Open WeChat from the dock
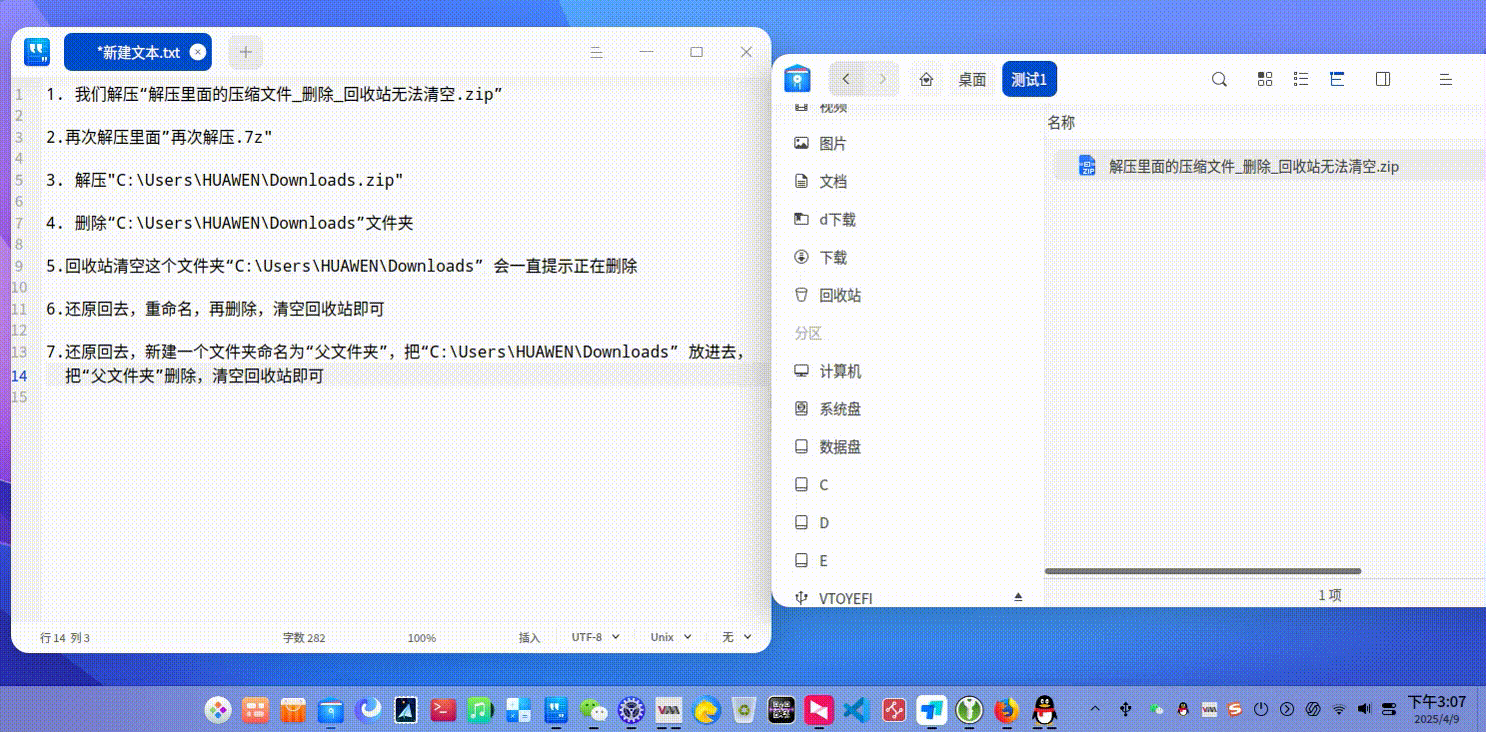 pos(594,710)
